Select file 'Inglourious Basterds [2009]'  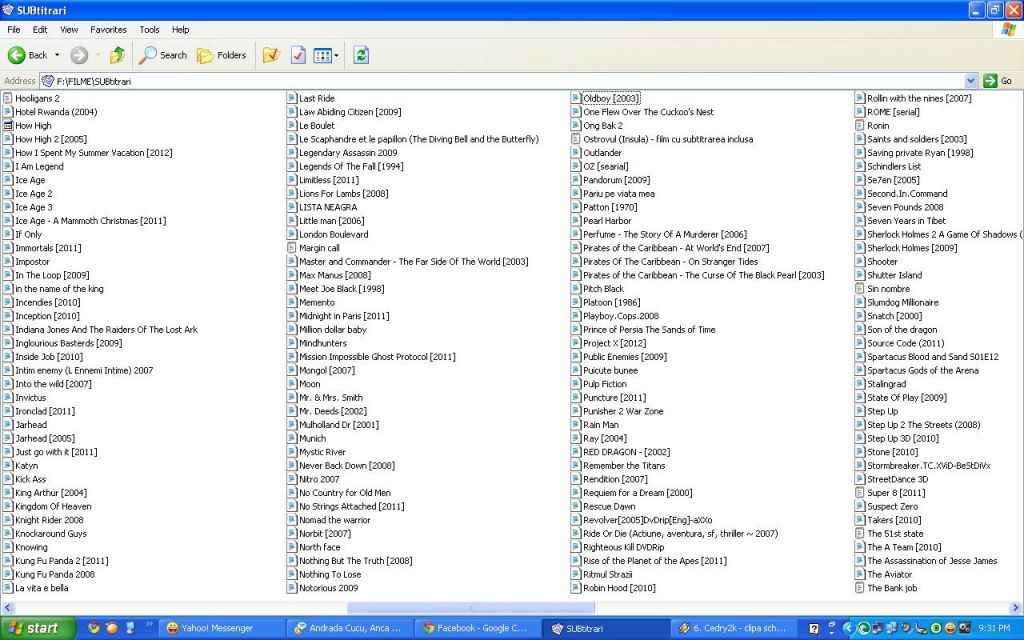(x=69, y=343)
